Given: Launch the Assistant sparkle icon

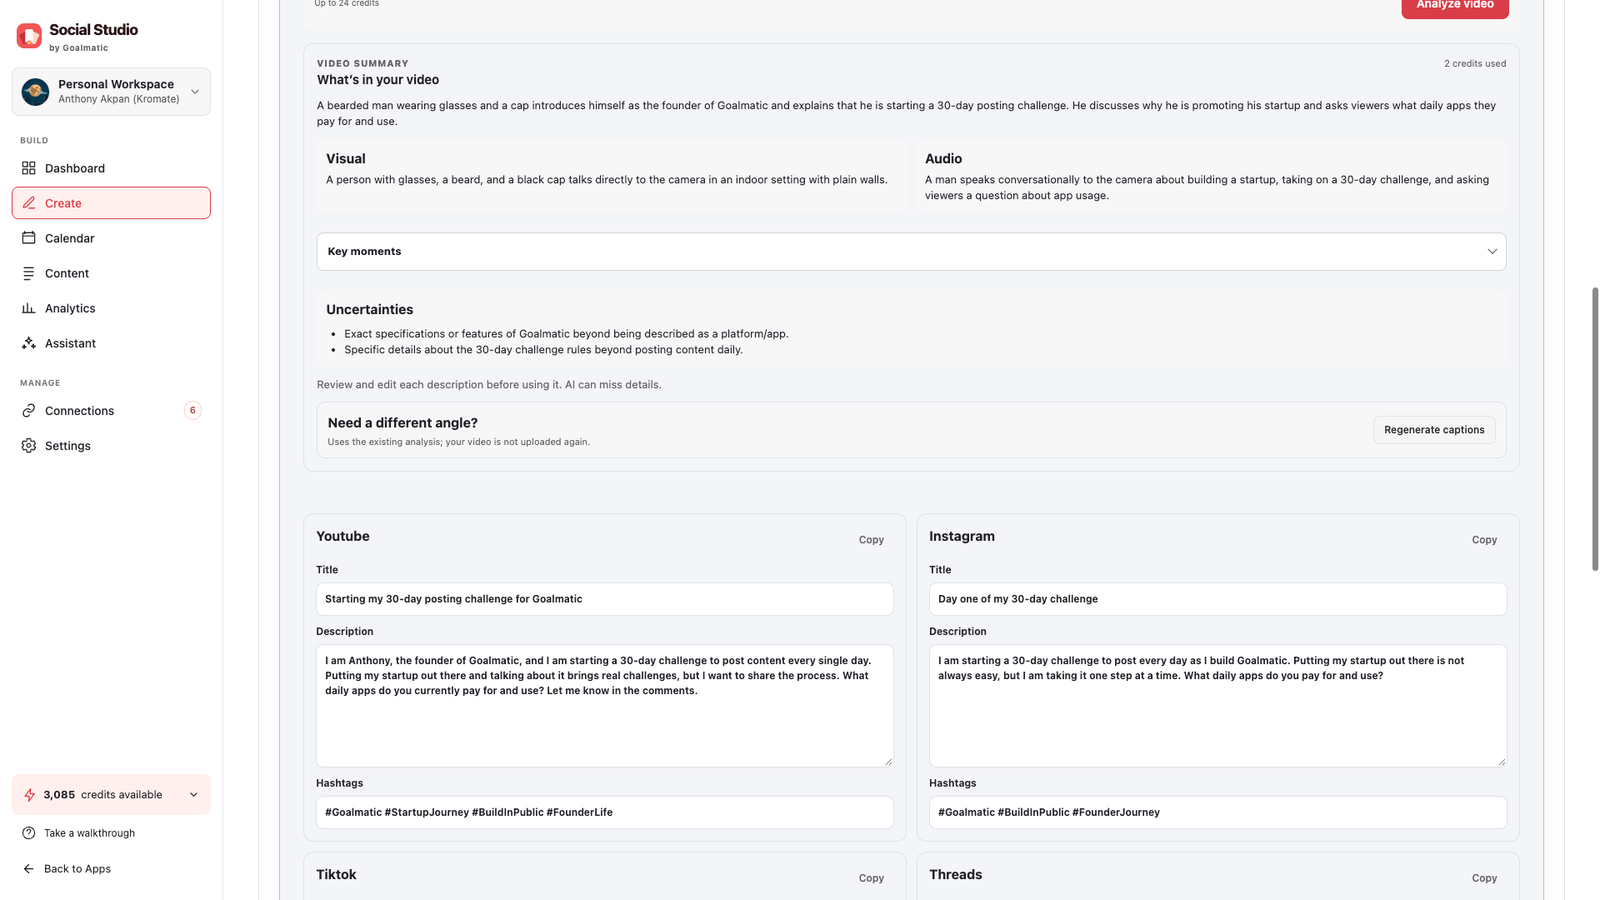Looking at the screenshot, I should point(28,343).
